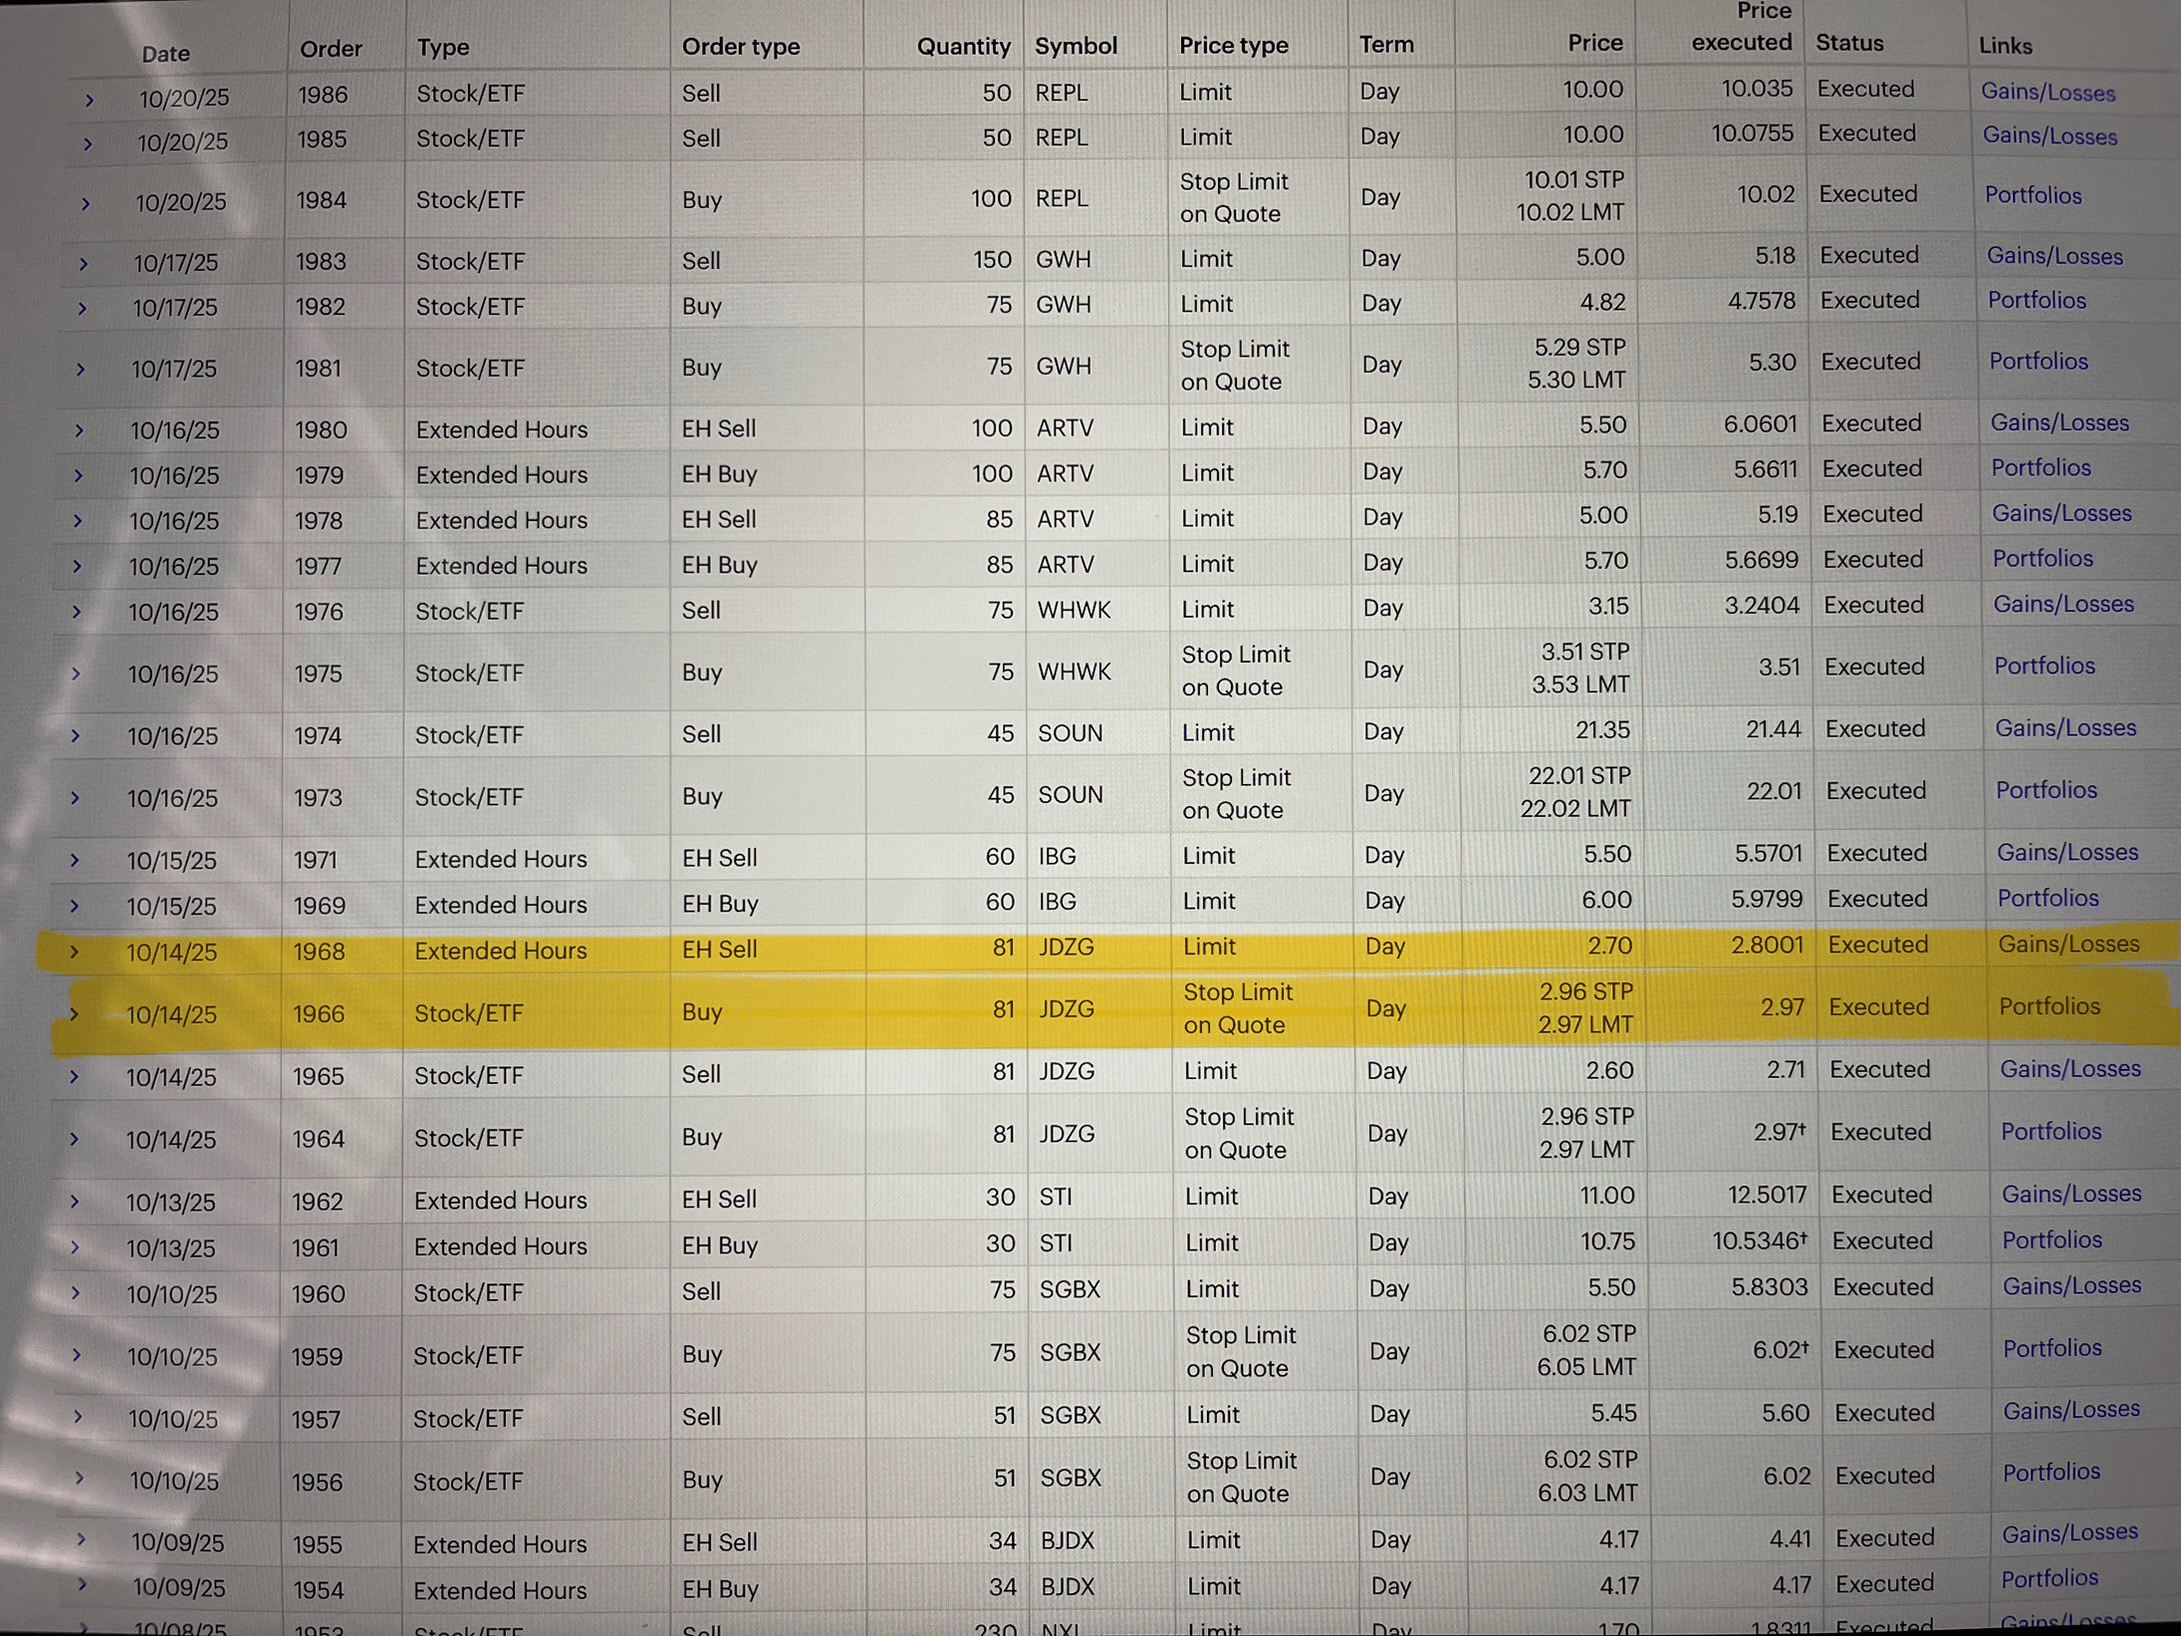
Task: Expand highlighted order 1968 row
Action: (x=74, y=952)
